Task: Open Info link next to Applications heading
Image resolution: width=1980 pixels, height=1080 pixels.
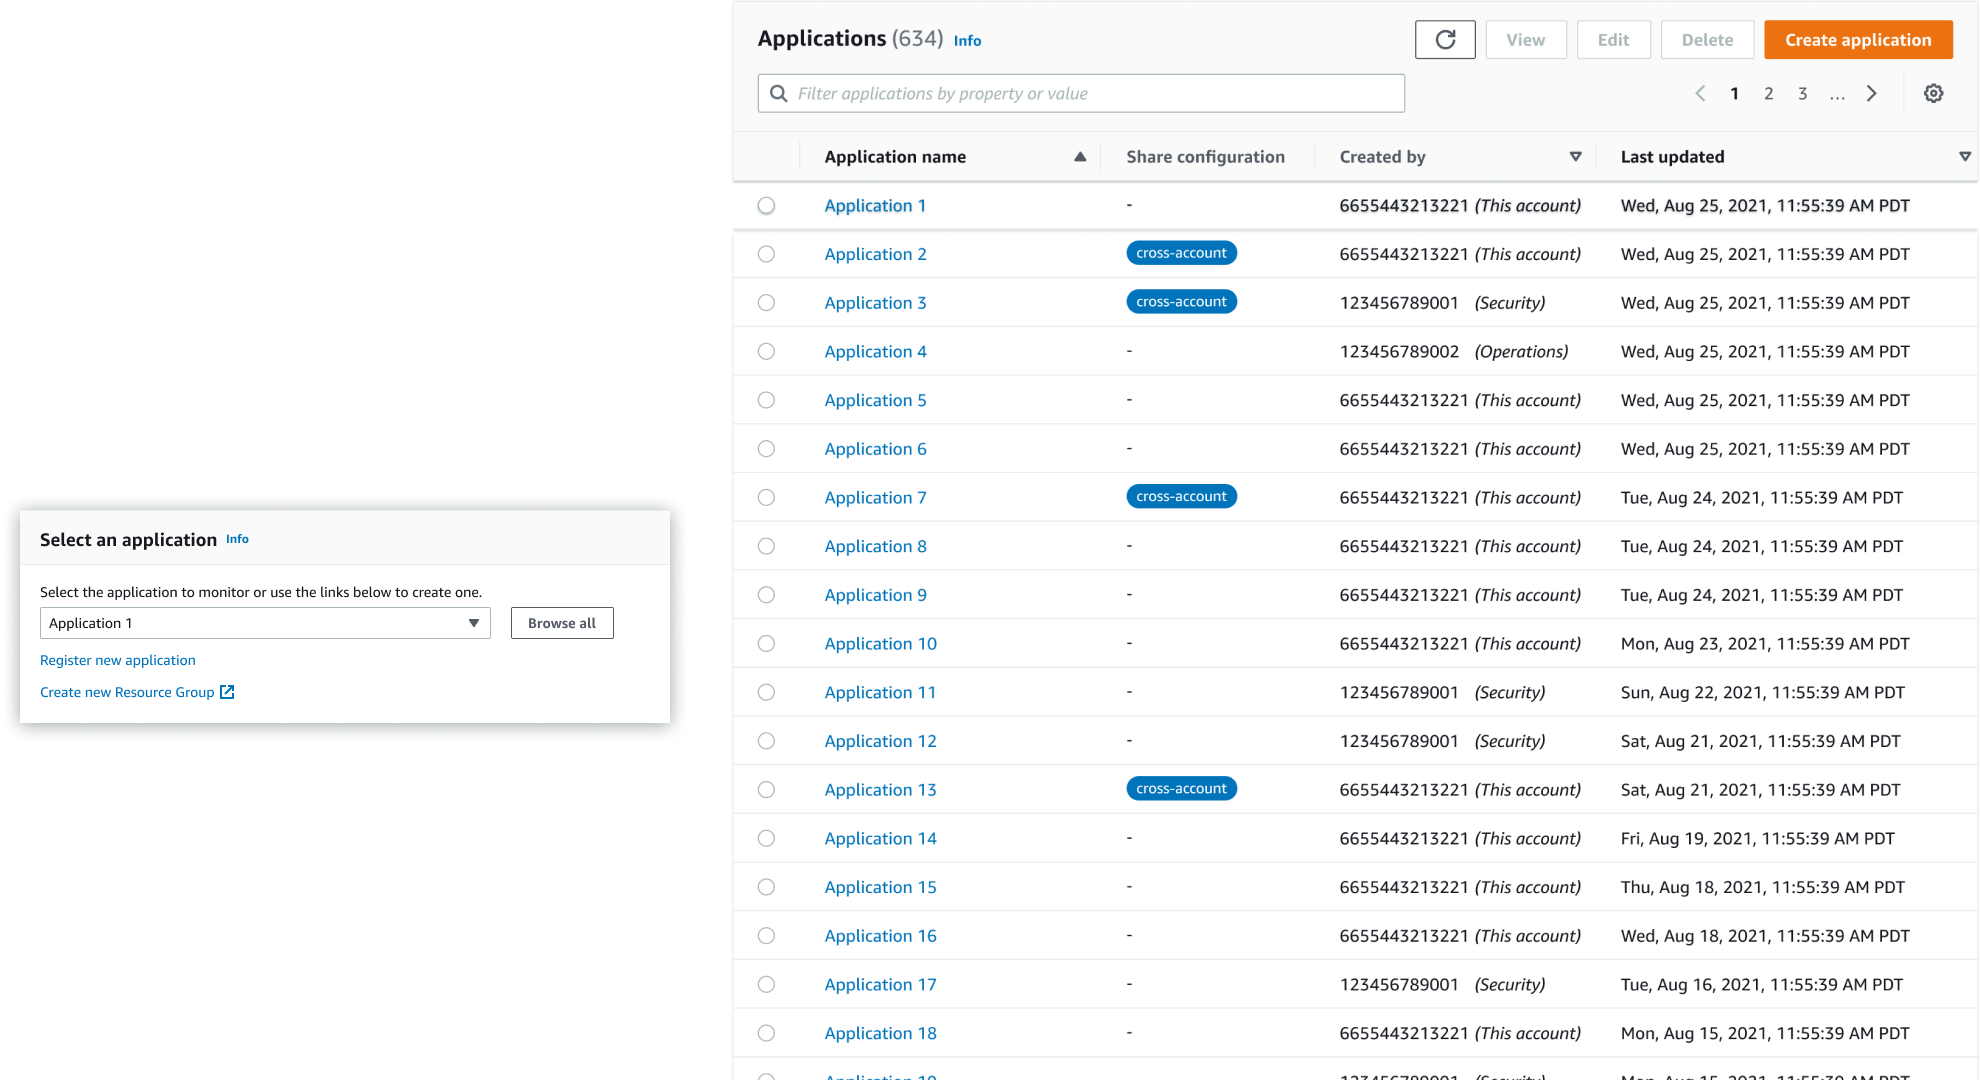Action: point(967,41)
